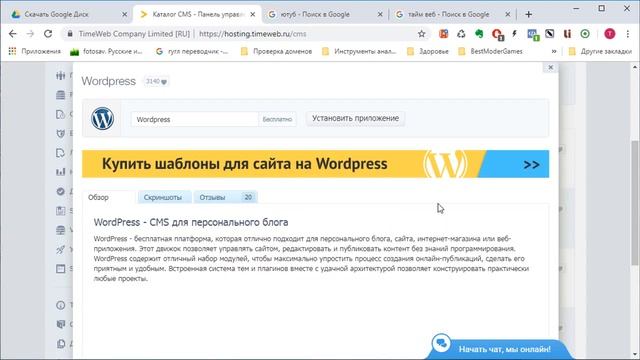Screen dimensions: 640x360
Task: Click the address bar URL
Action: coord(252,34)
